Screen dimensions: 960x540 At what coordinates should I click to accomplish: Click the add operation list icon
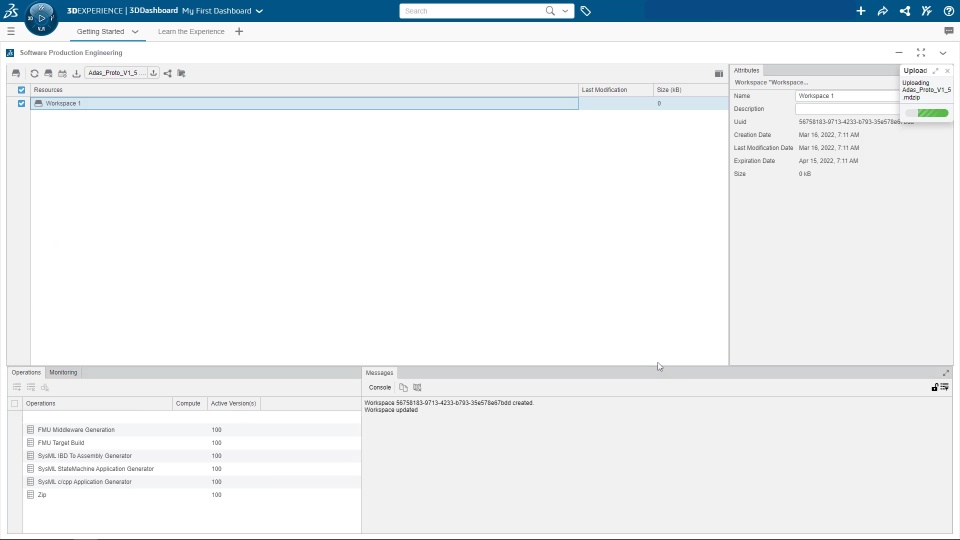[17, 387]
